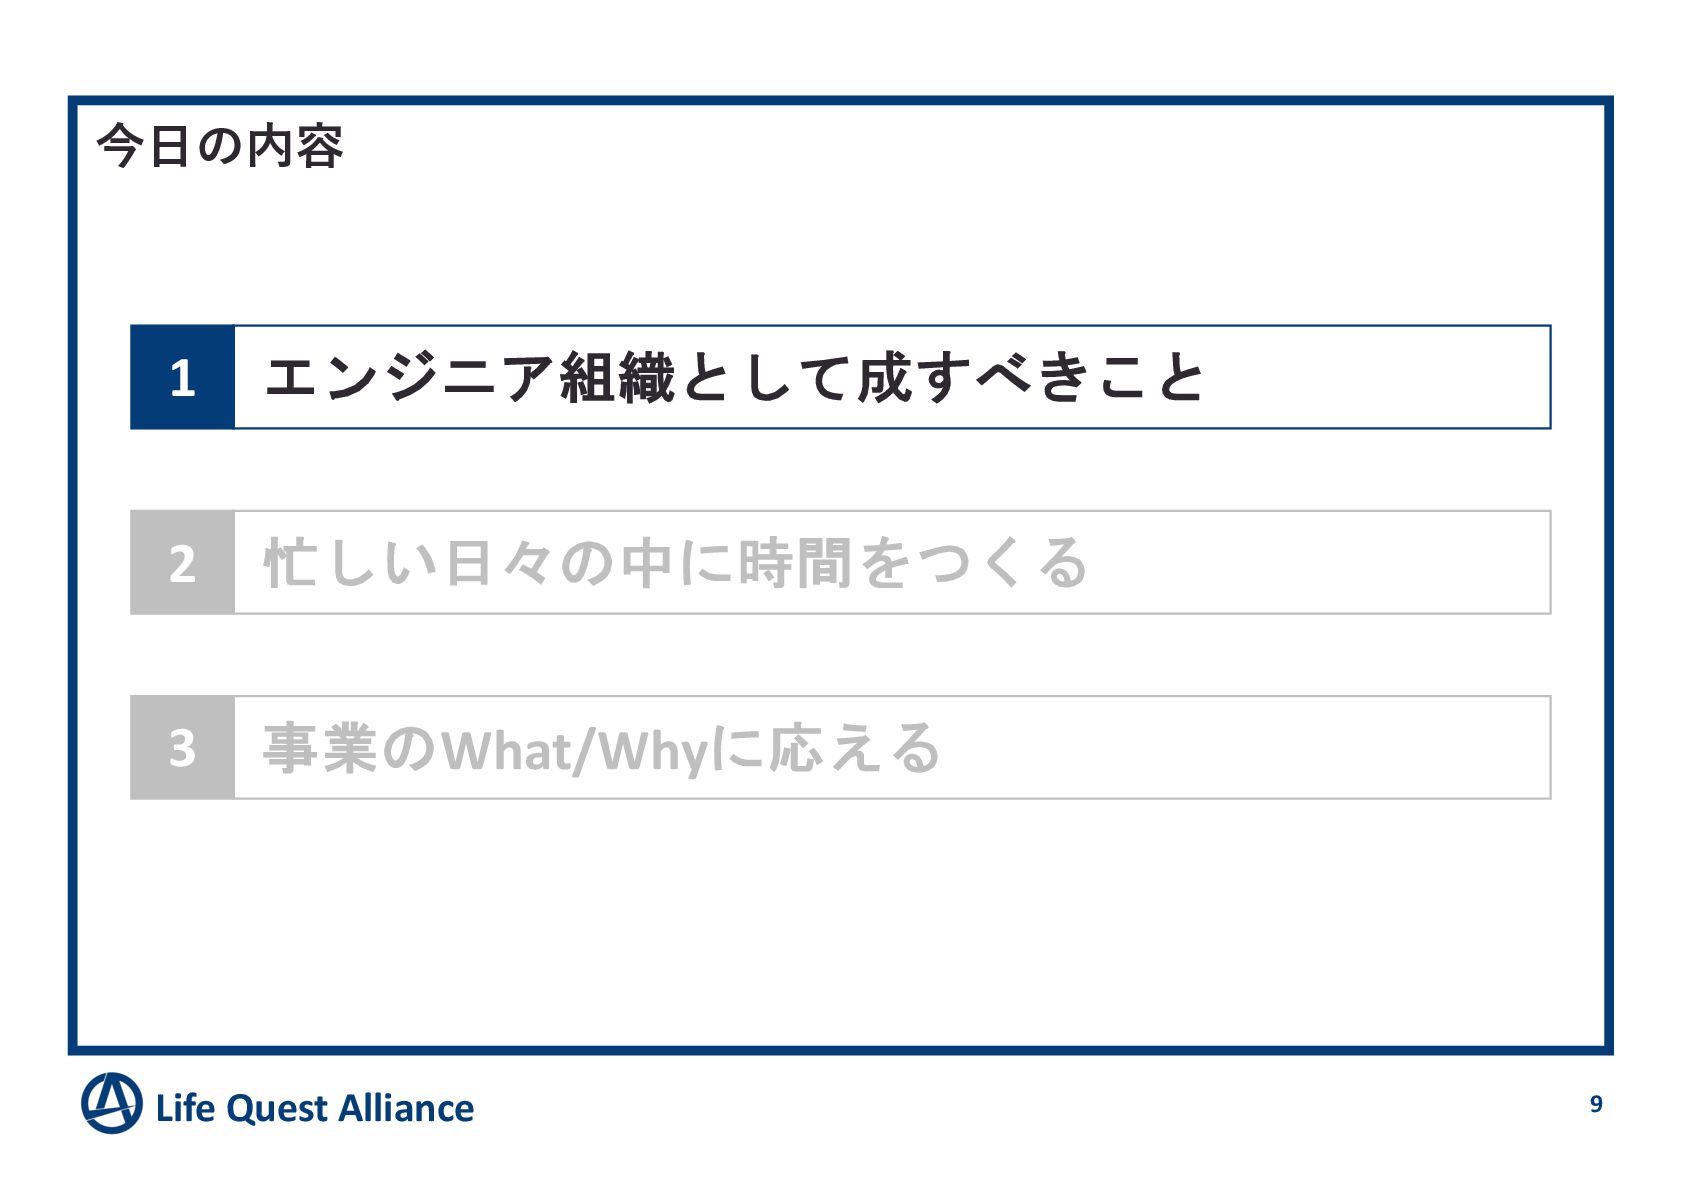The height and width of the screenshot is (1191, 1684).
Task: Click the word 時間 in item 2
Action: pos(794,563)
